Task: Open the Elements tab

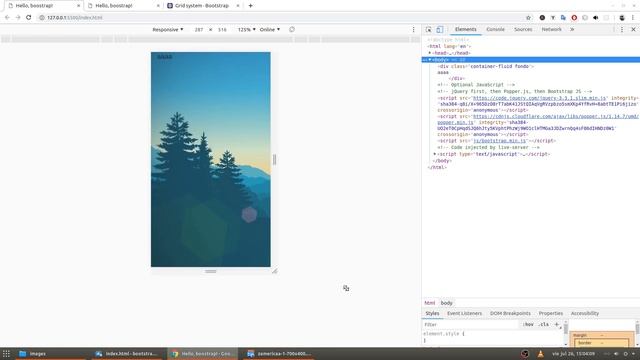Action: 465,29
